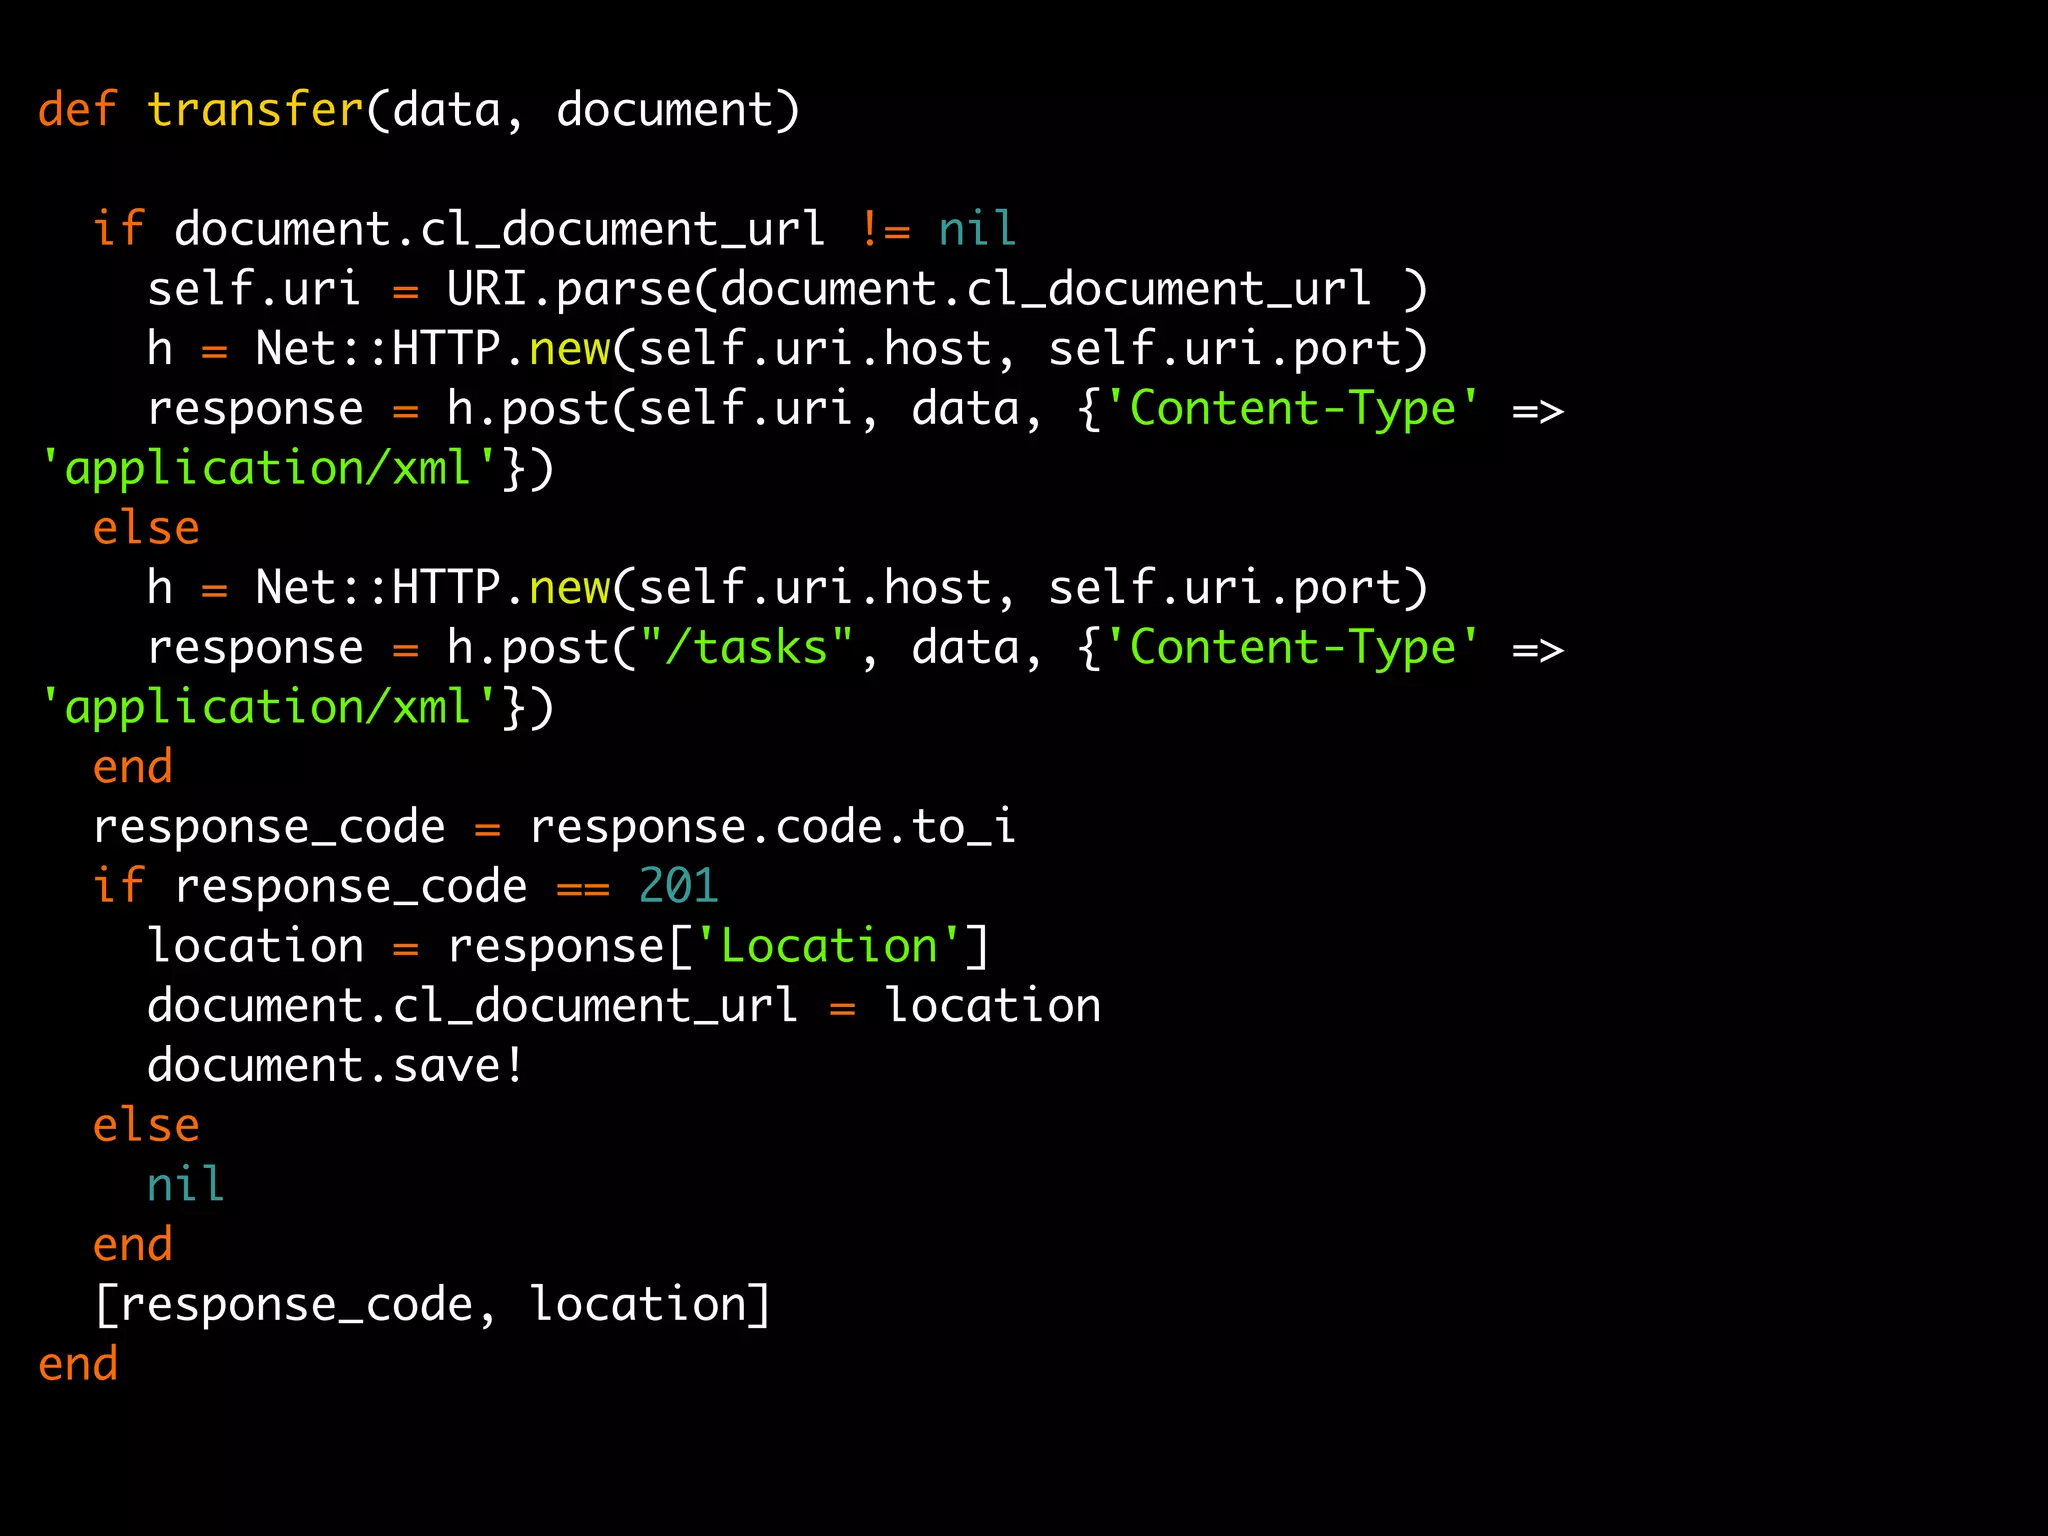
Task: Select 'response_code' in the 'if response_code' line
Action: [x=351, y=887]
